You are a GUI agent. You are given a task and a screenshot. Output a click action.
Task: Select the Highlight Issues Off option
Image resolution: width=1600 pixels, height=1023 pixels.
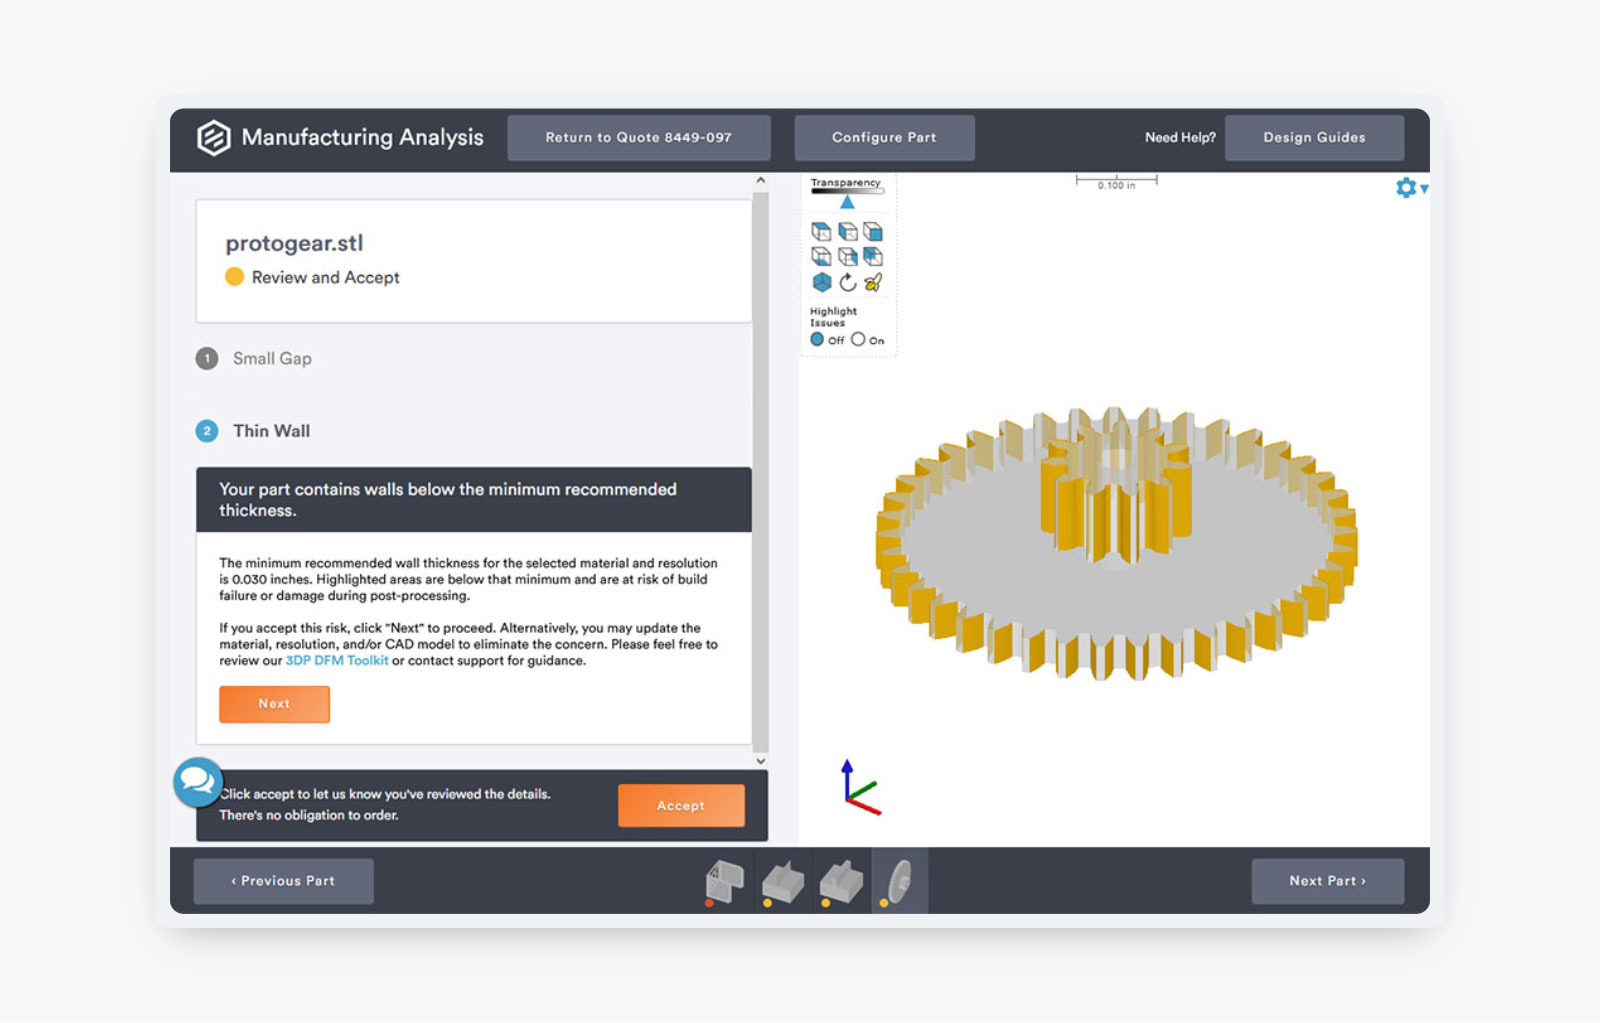point(818,340)
